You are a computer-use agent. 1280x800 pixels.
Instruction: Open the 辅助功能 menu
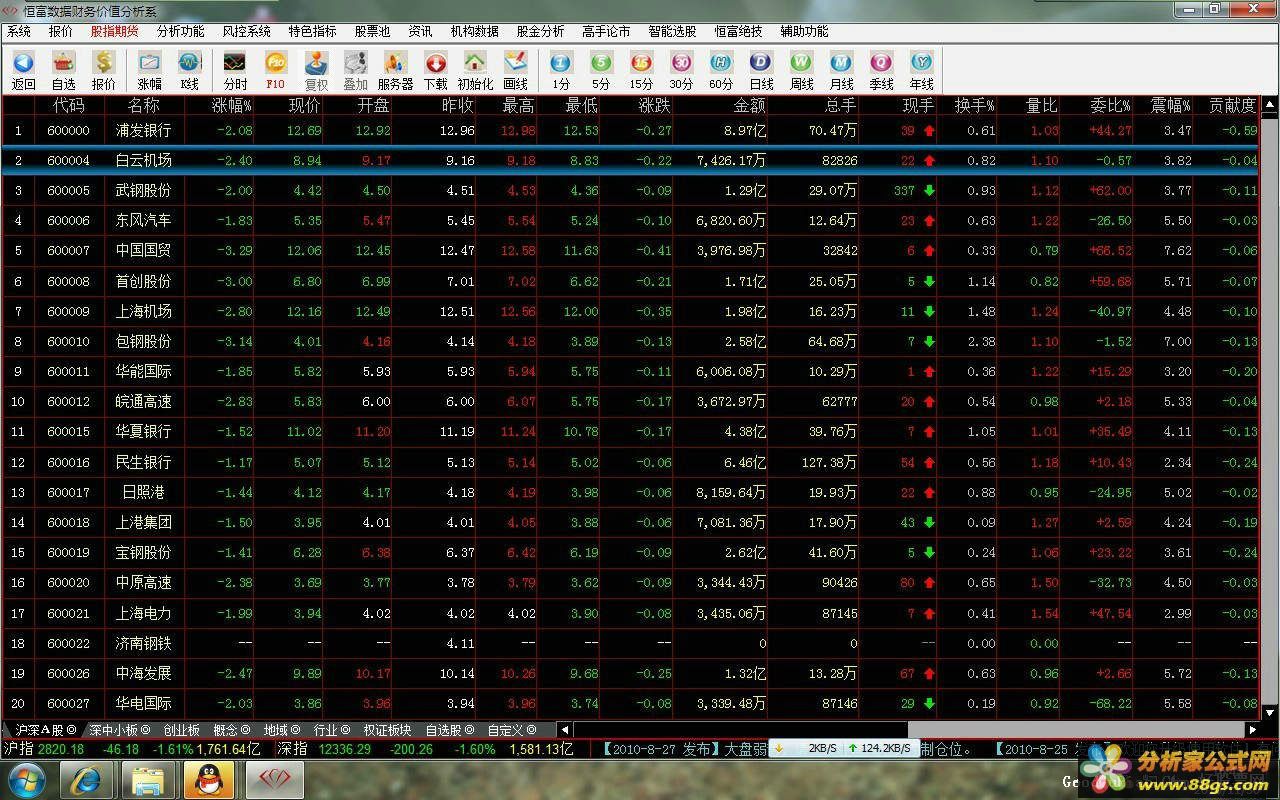[805, 32]
